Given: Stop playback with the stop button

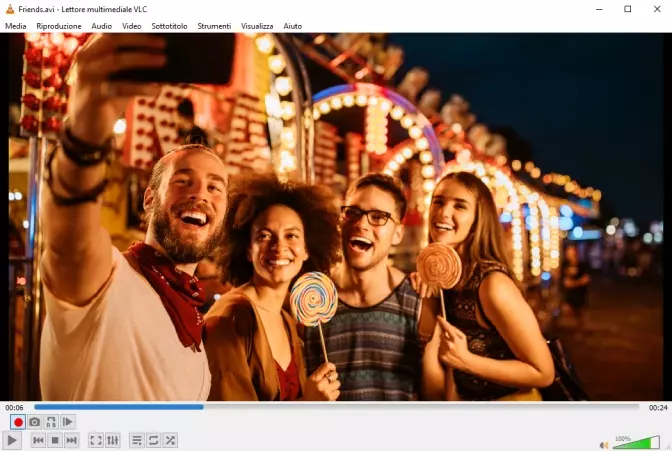Looking at the screenshot, I should [55, 440].
